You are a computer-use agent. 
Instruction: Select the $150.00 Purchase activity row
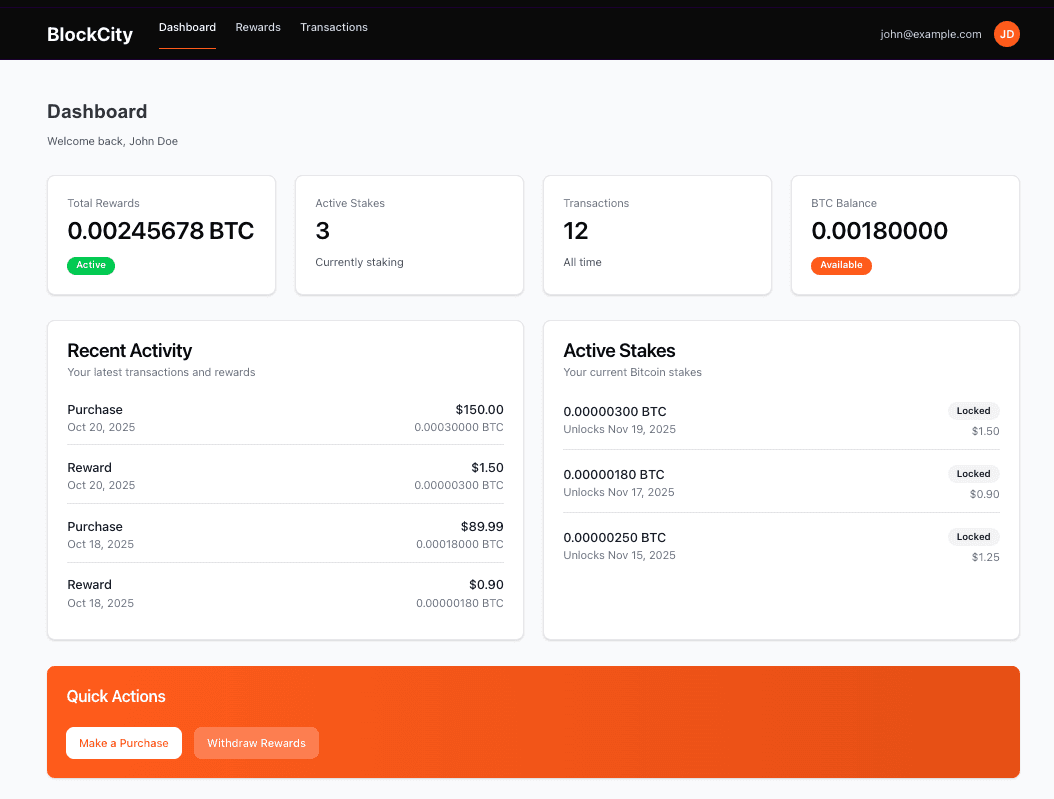coord(285,418)
